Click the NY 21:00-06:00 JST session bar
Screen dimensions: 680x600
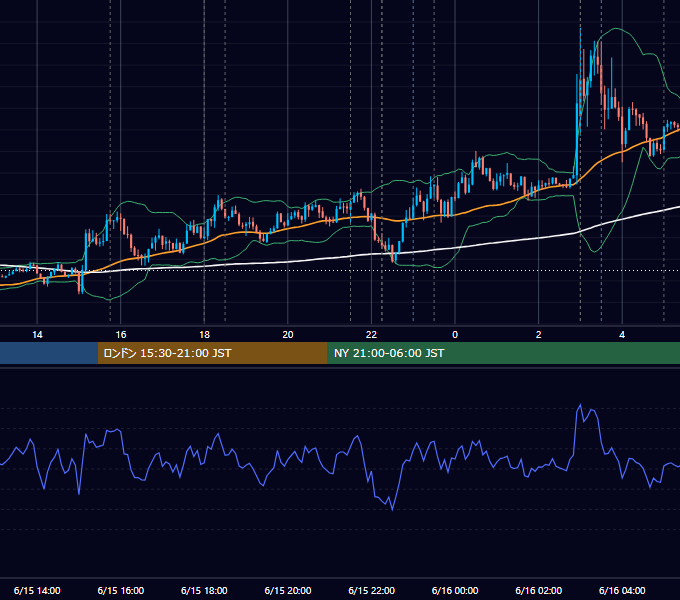pos(503,353)
